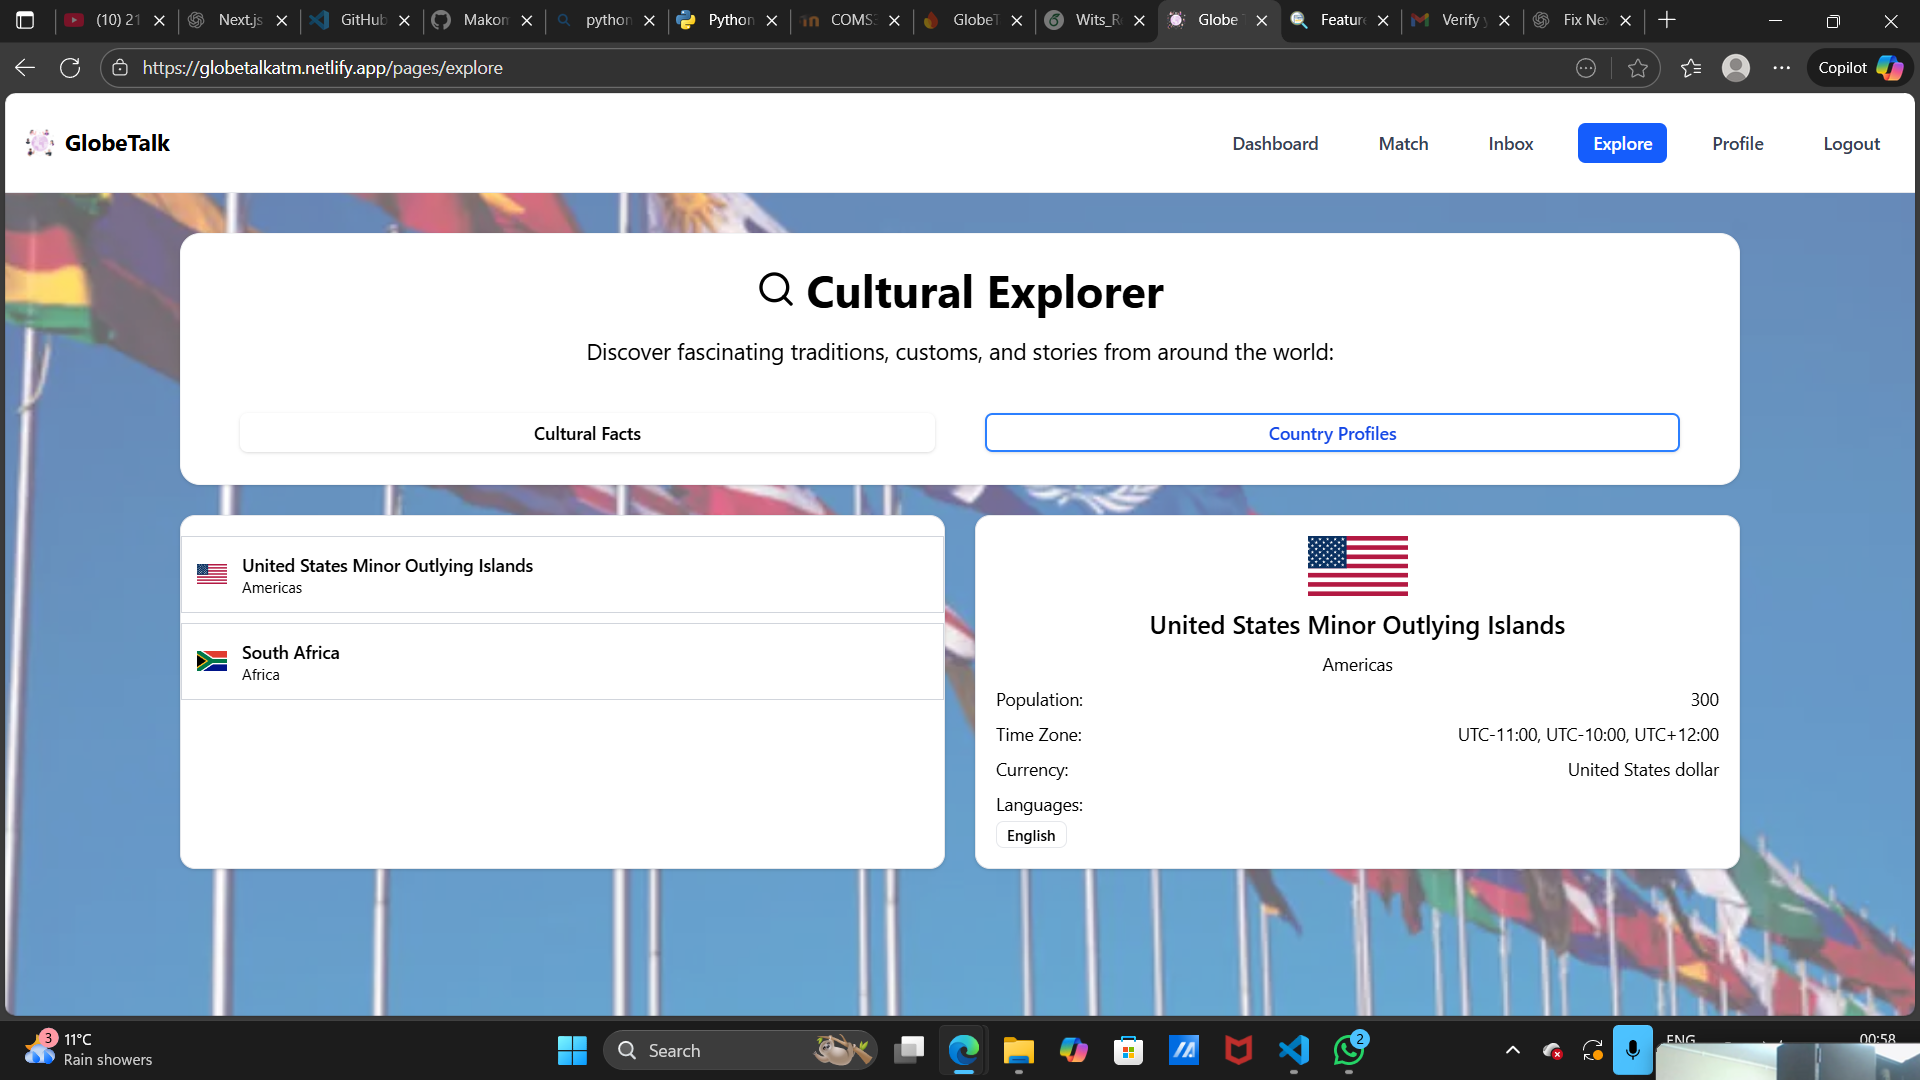Add the page to favorites via the star
1920x1080 pixels.
click(1638, 67)
